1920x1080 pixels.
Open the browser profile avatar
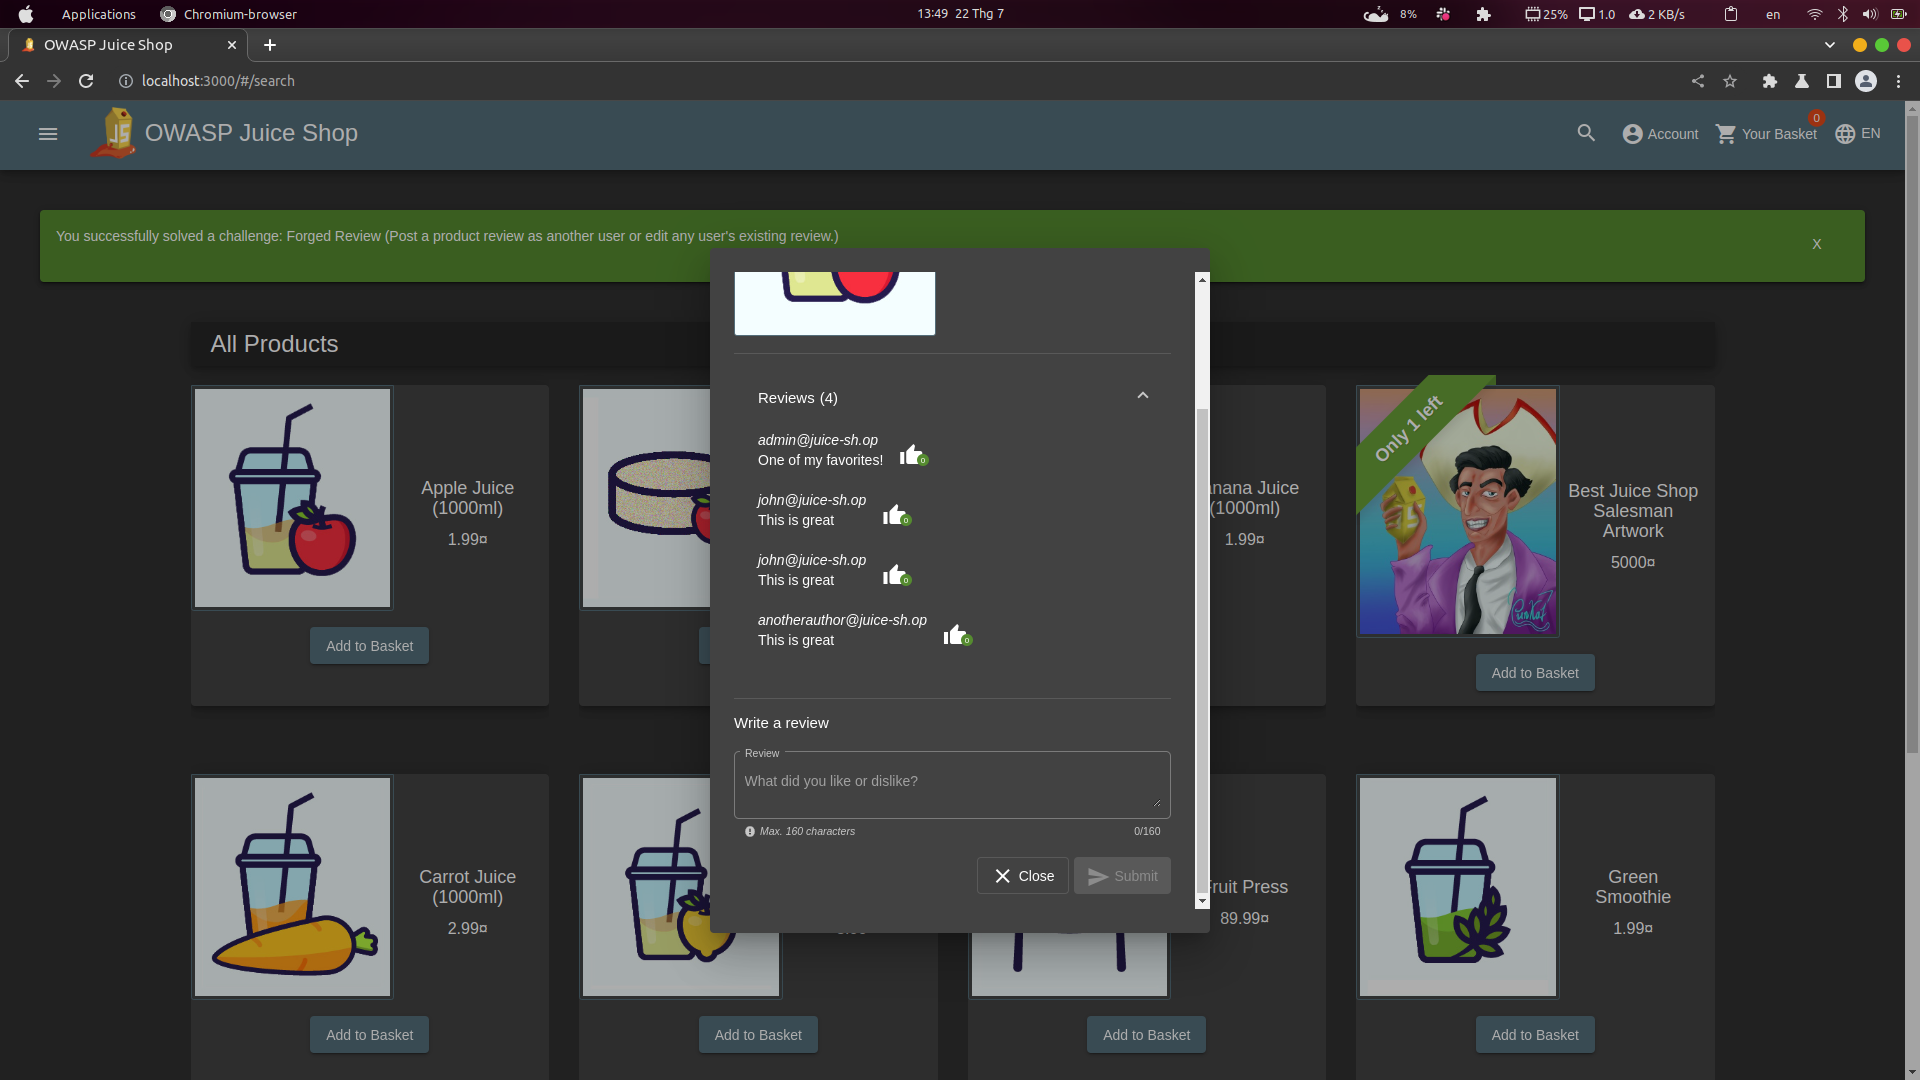click(x=1866, y=81)
